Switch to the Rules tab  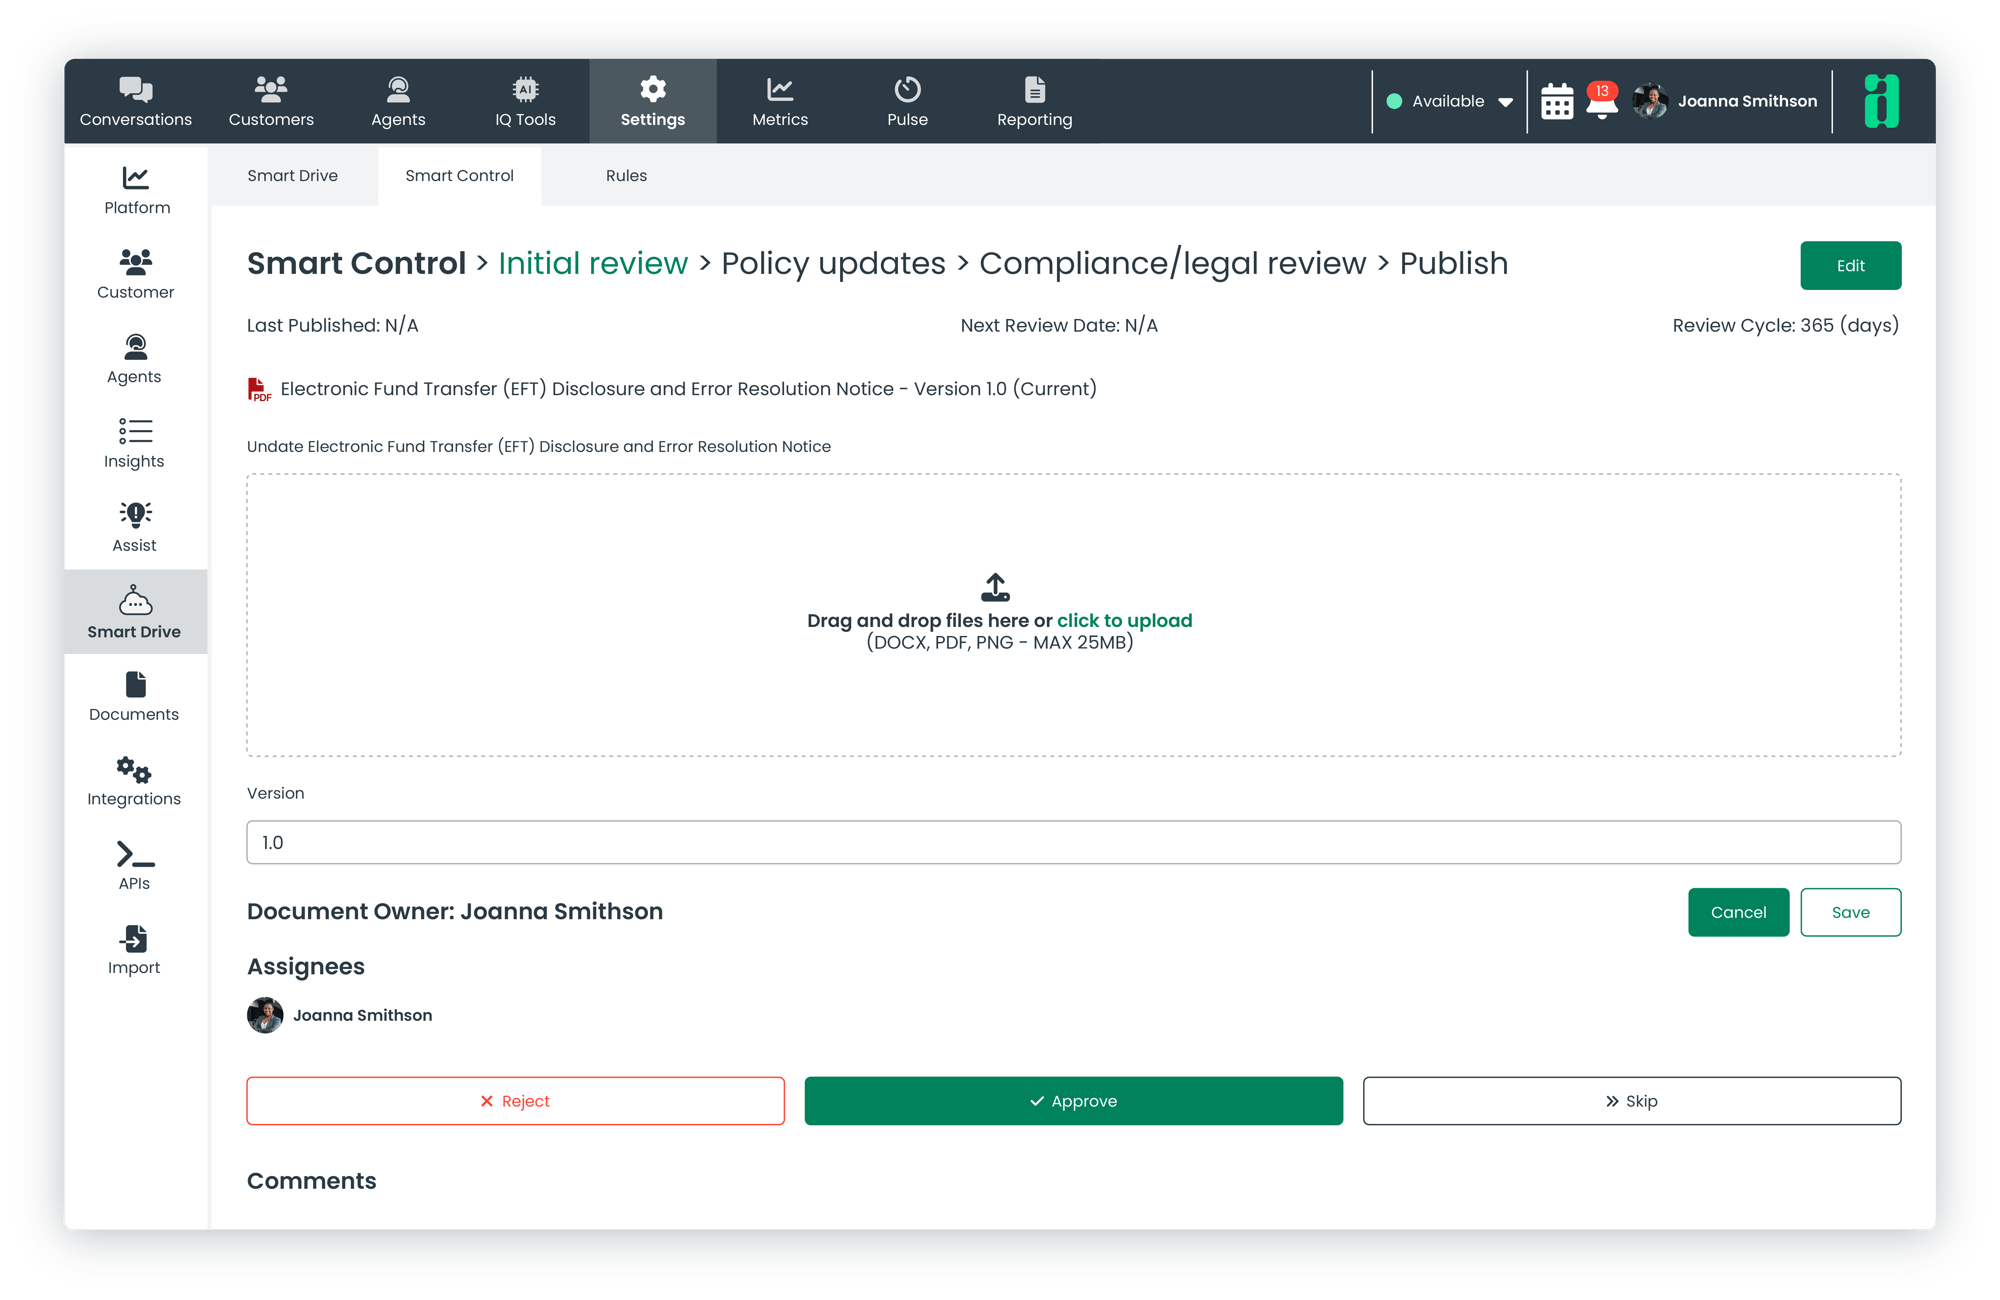(x=626, y=175)
